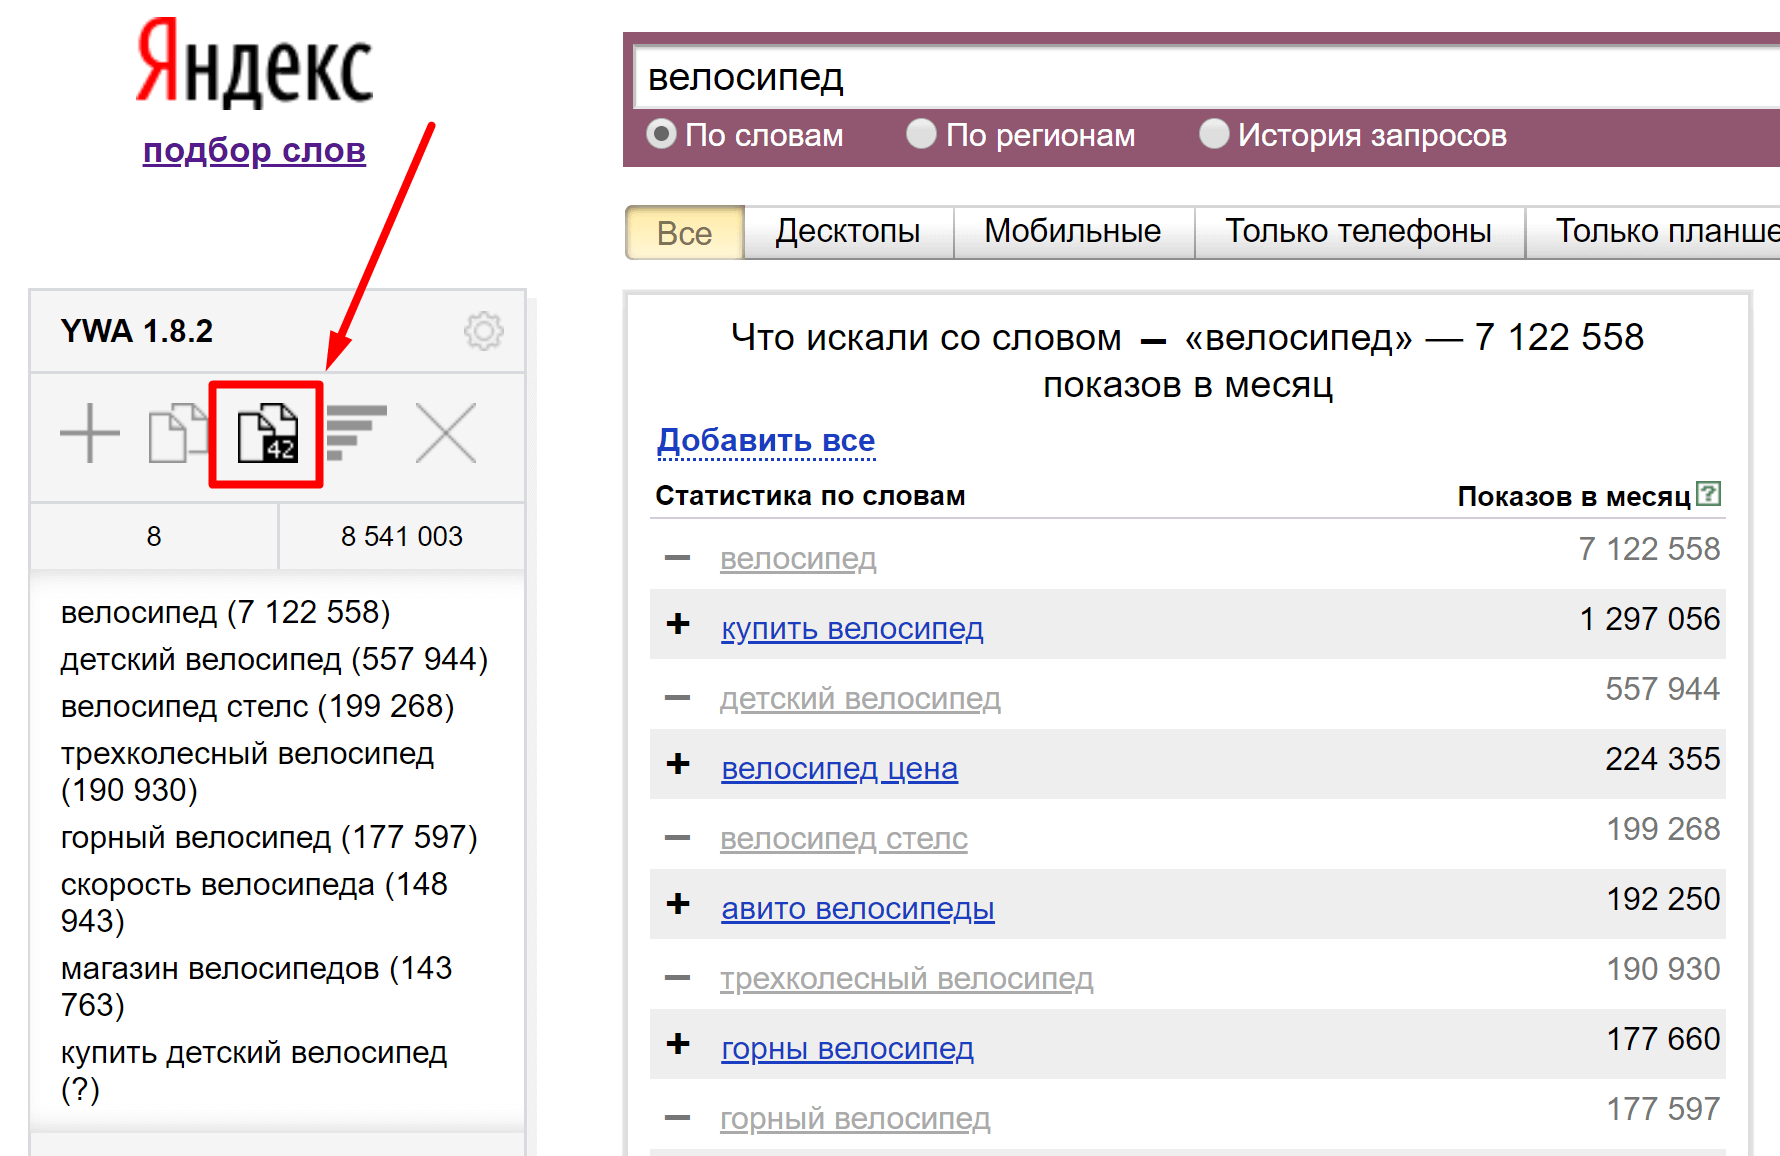1780x1156 pixels.
Task: Select the История запросов radio button
Action: (x=1214, y=133)
